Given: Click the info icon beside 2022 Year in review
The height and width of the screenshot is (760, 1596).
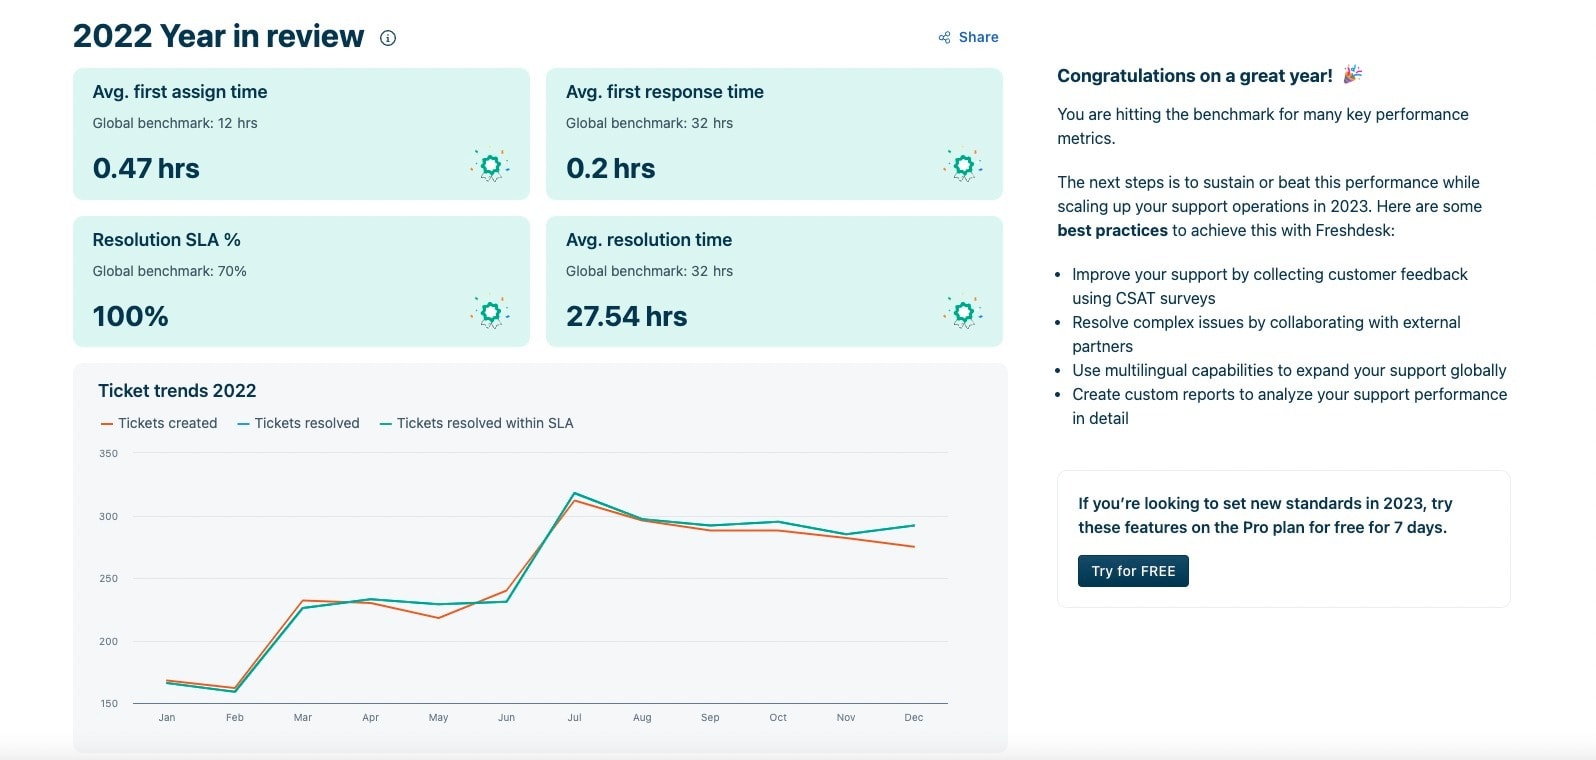Looking at the screenshot, I should pyautogui.click(x=388, y=38).
